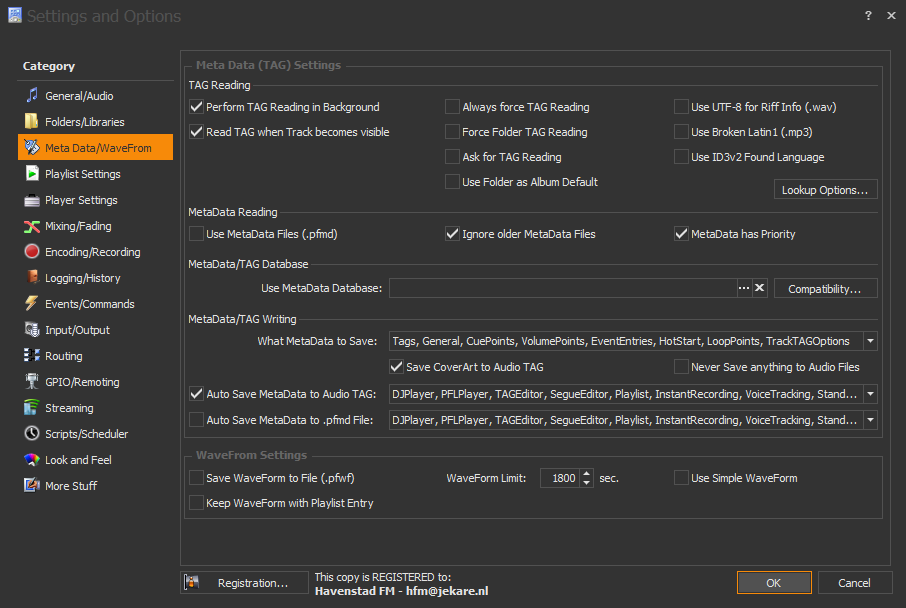The image size is (906, 608).
Task: Open Look and Feel settings
Action: click(x=95, y=459)
